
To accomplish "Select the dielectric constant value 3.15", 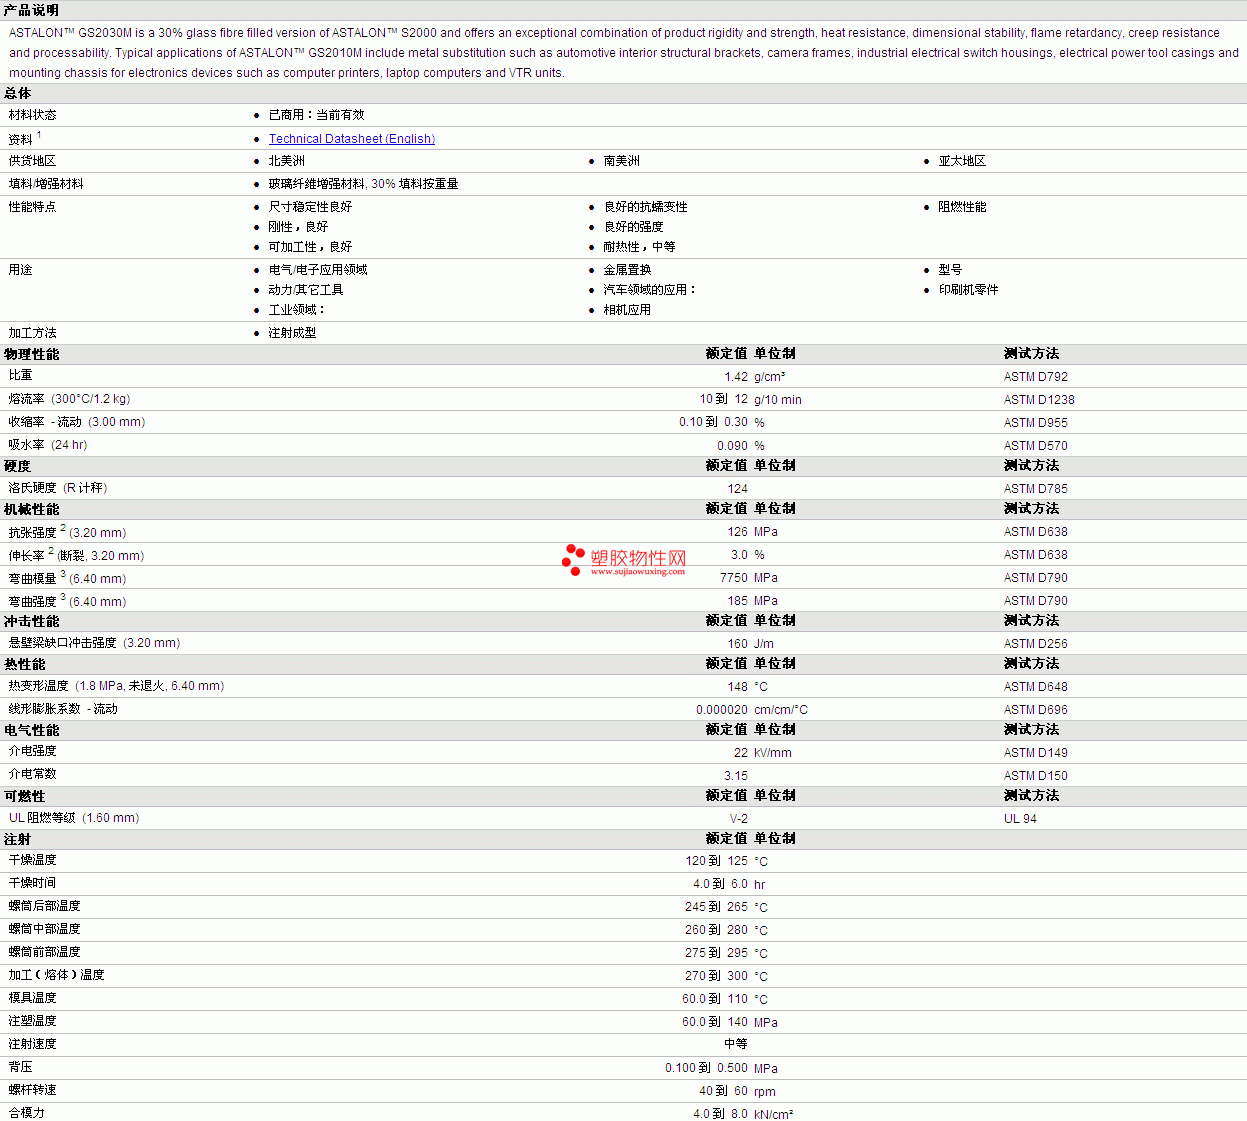I will pos(735,776).
